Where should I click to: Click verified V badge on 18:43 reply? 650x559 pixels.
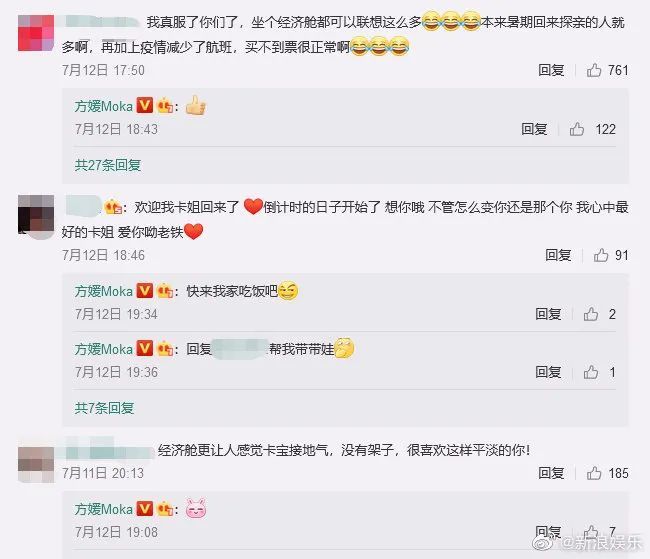pyautogui.click(x=145, y=105)
